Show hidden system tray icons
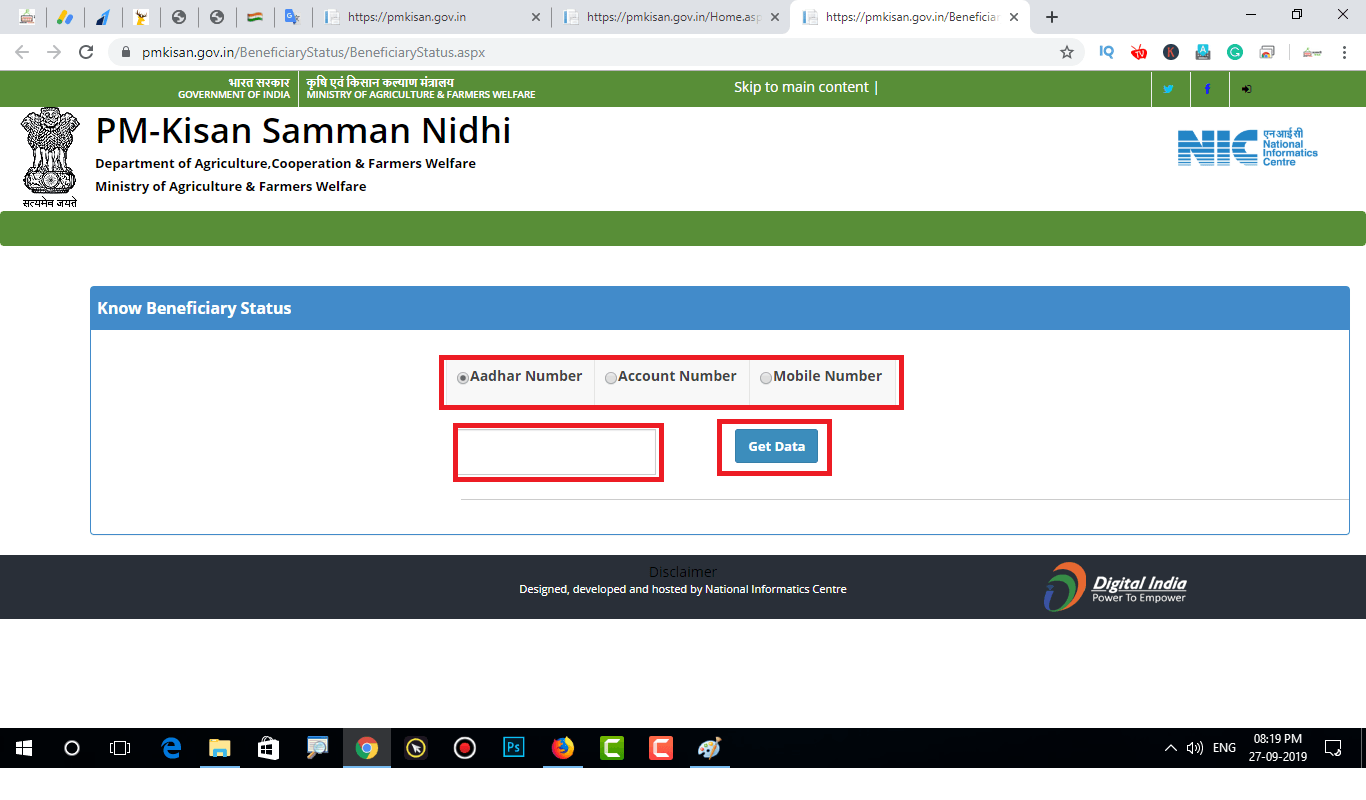 coord(1171,748)
